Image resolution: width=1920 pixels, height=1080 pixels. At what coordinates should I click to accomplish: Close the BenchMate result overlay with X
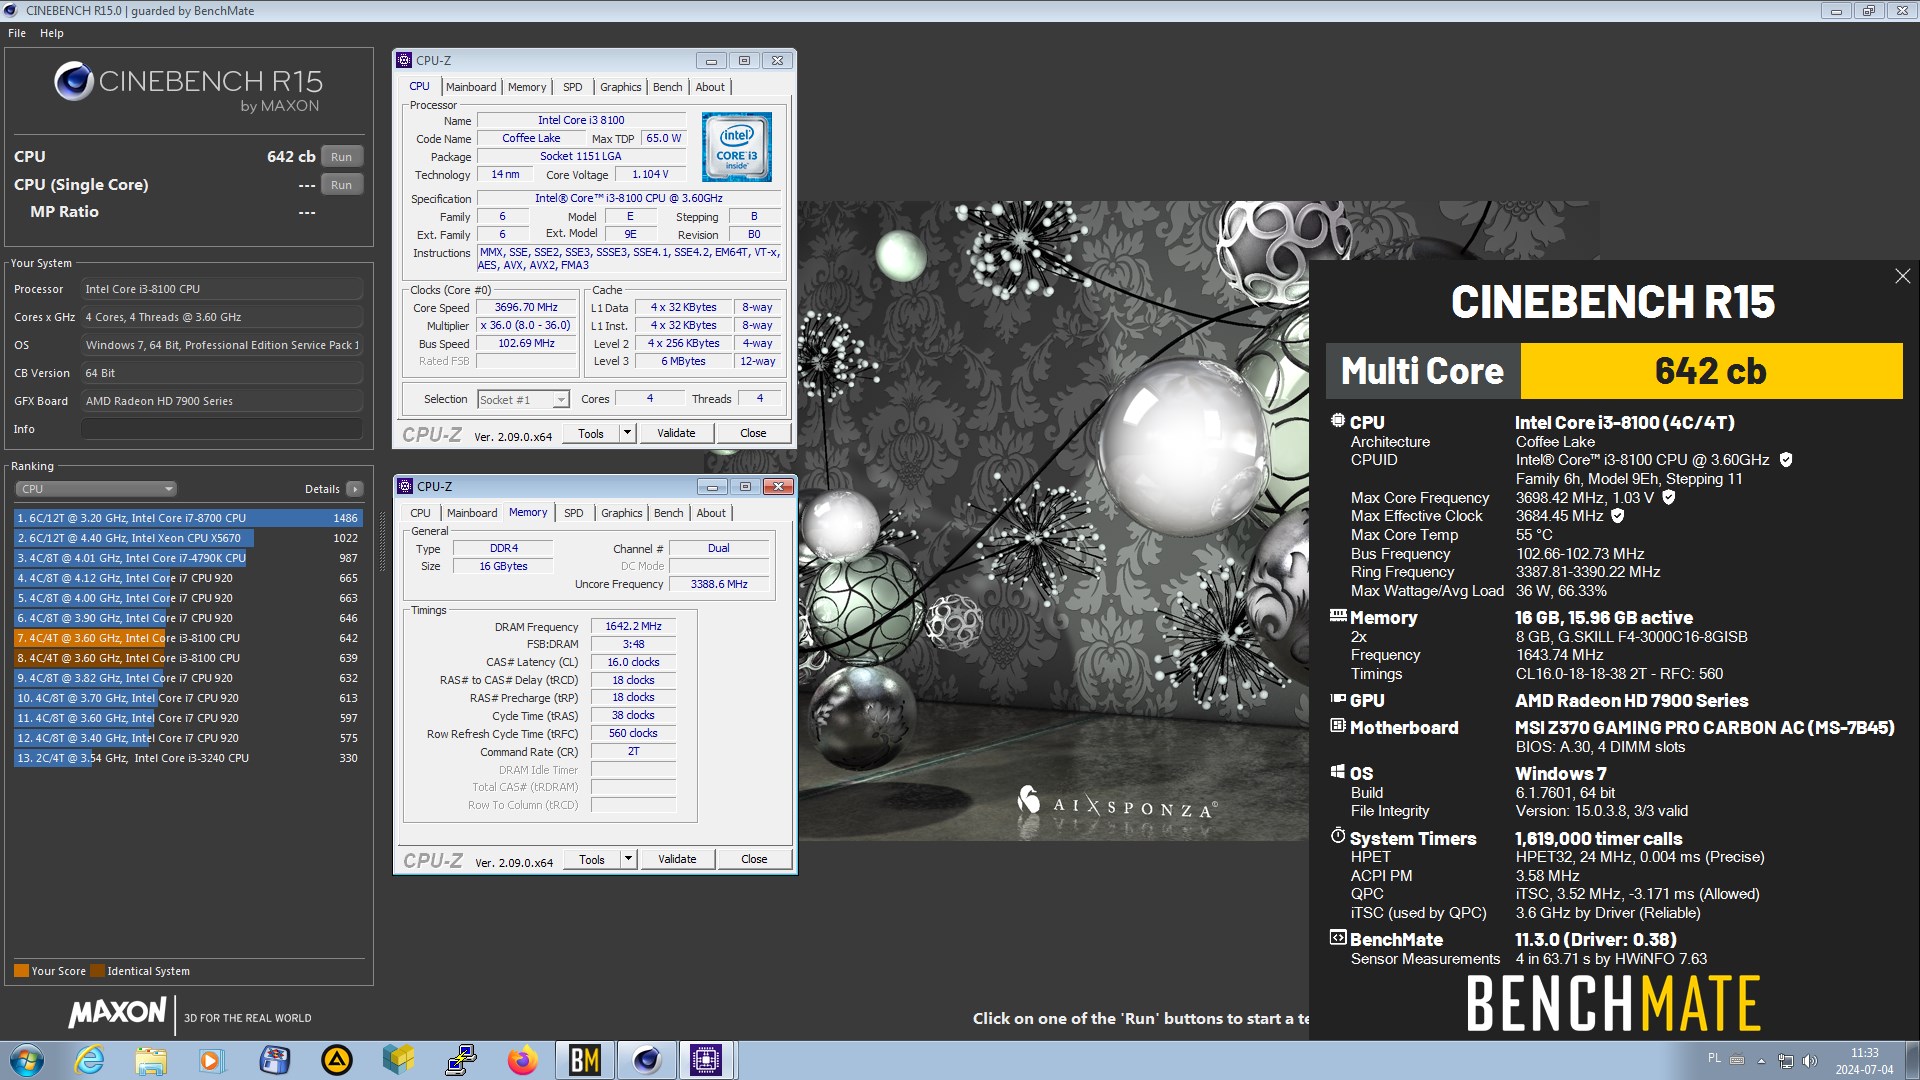1902,276
